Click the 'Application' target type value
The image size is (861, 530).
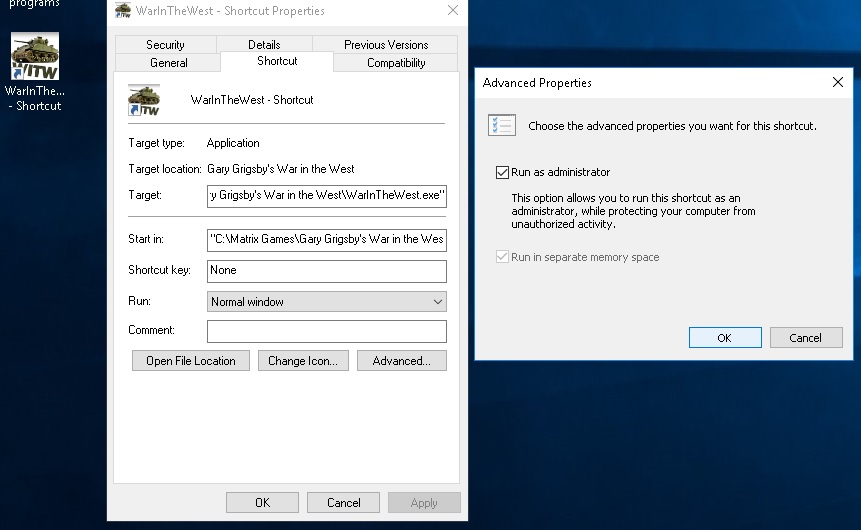coord(233,143)
